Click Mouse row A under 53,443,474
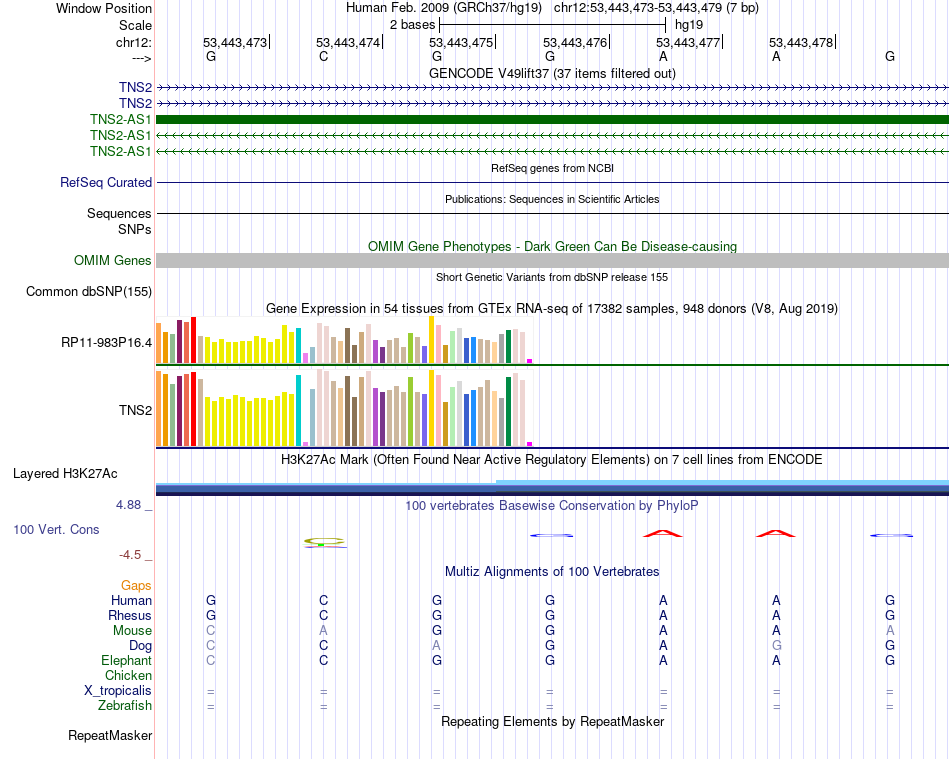 point(324,631)
